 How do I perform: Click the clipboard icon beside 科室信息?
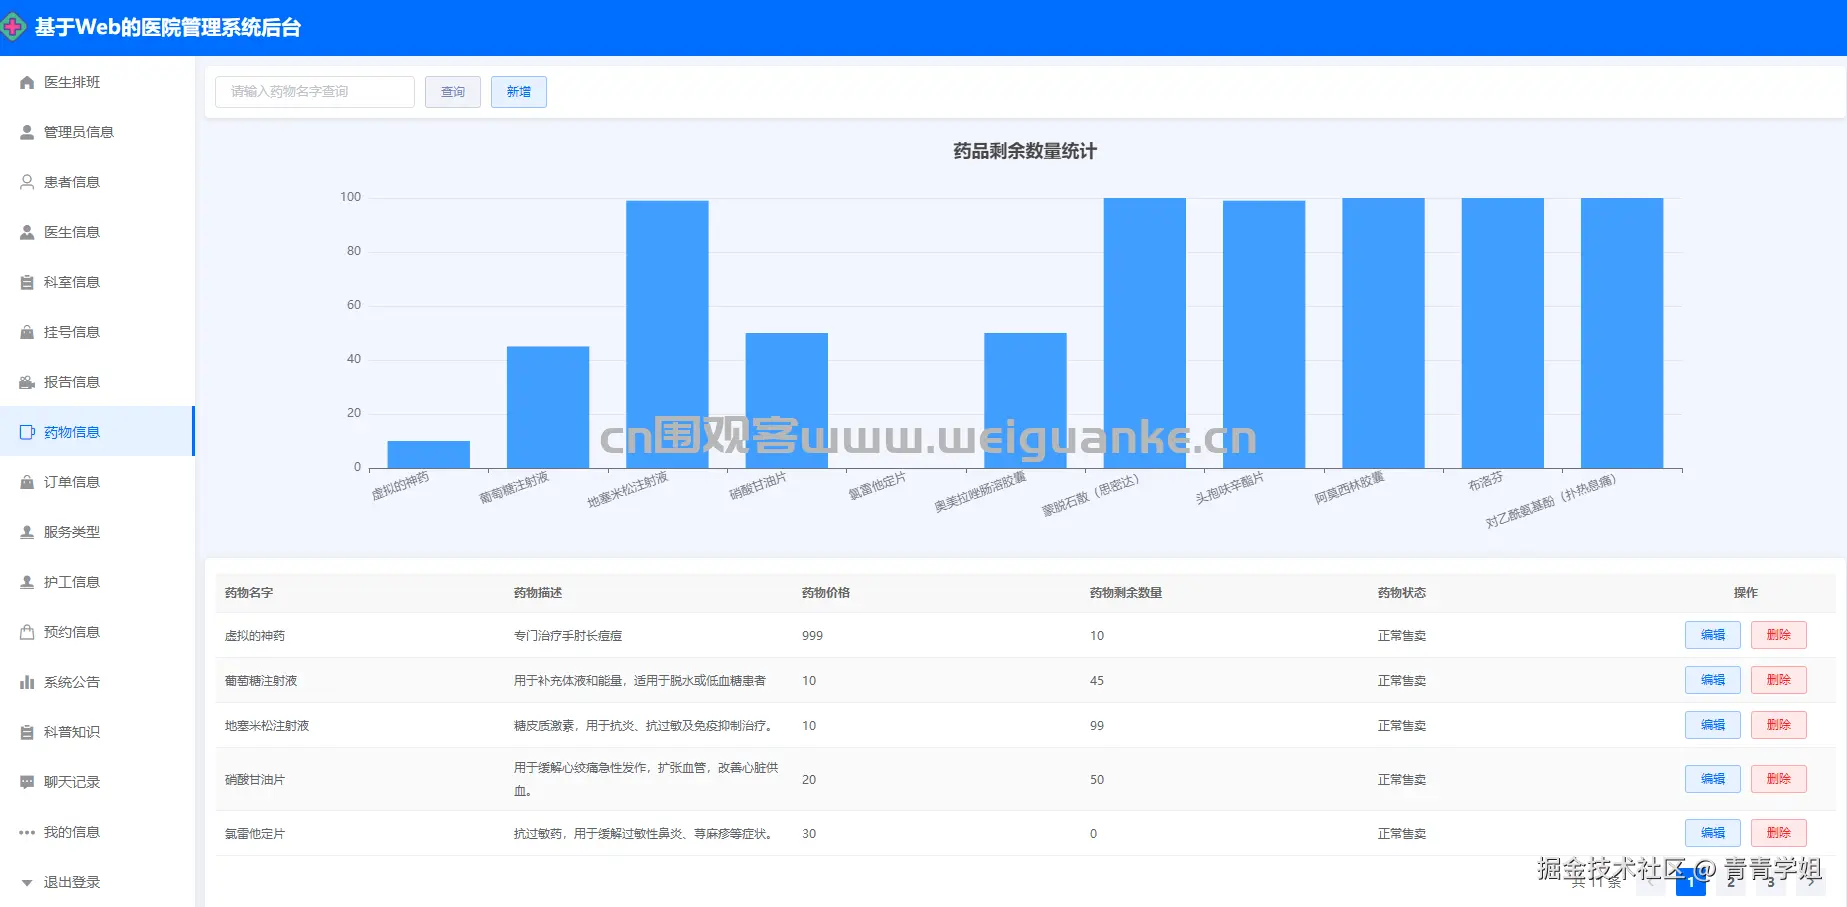click(x=27, y=282)
